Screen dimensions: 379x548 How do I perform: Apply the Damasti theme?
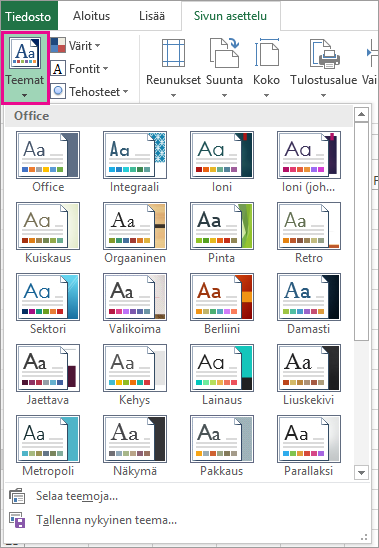309,304
